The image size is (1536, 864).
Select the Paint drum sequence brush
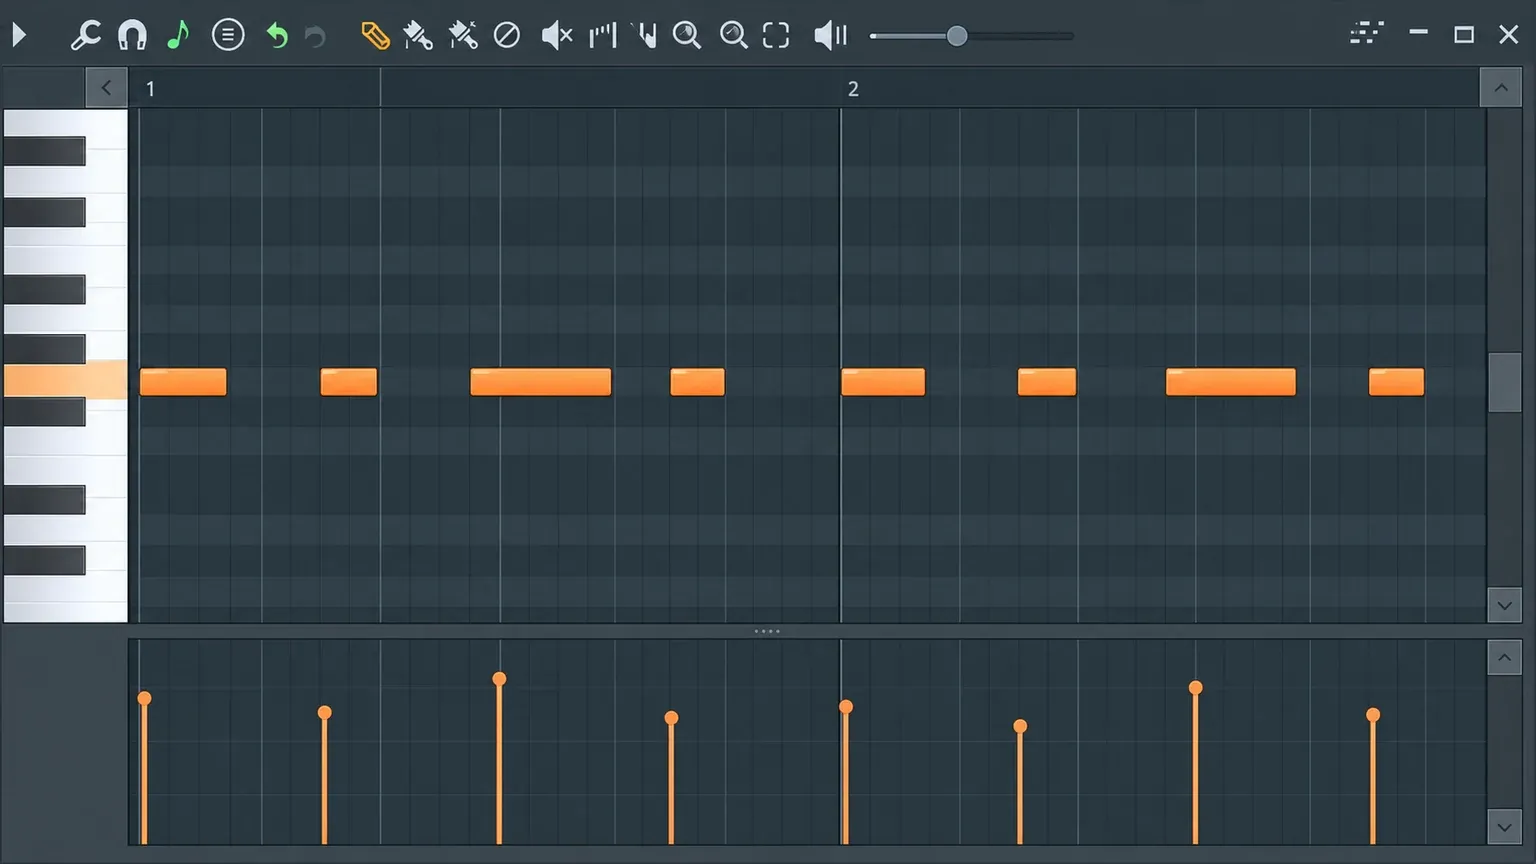click(x=463, y=36)
